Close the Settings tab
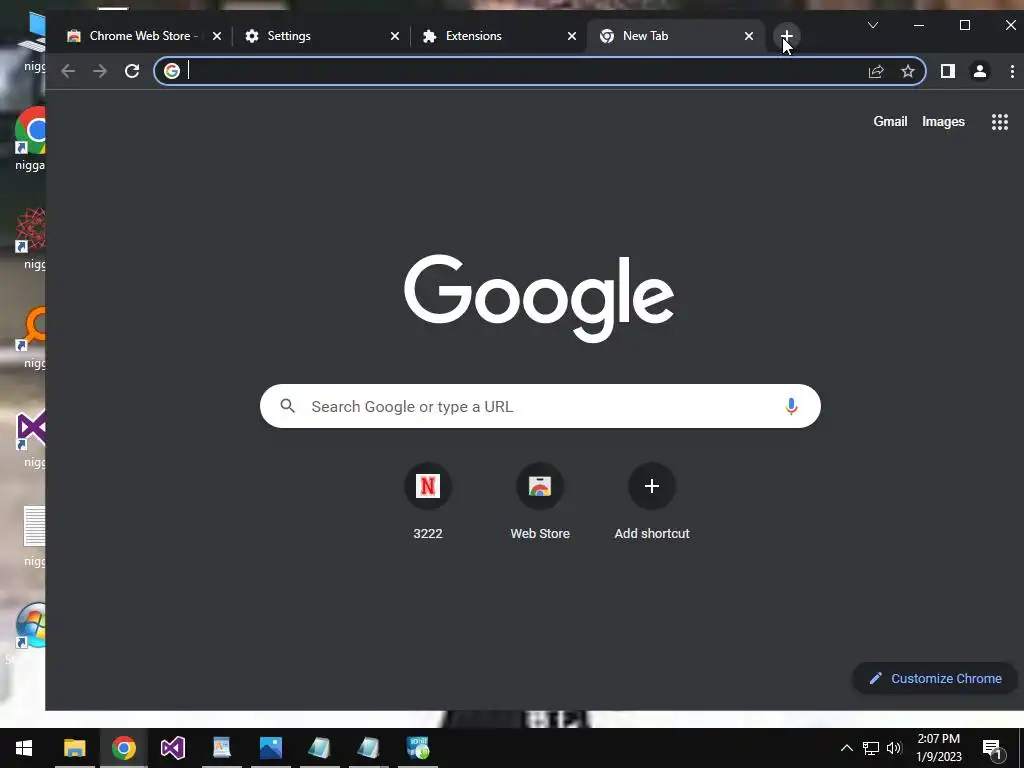Image resolution: width=1024 pixels, height=768 pixels. click(x=394, y=36)
